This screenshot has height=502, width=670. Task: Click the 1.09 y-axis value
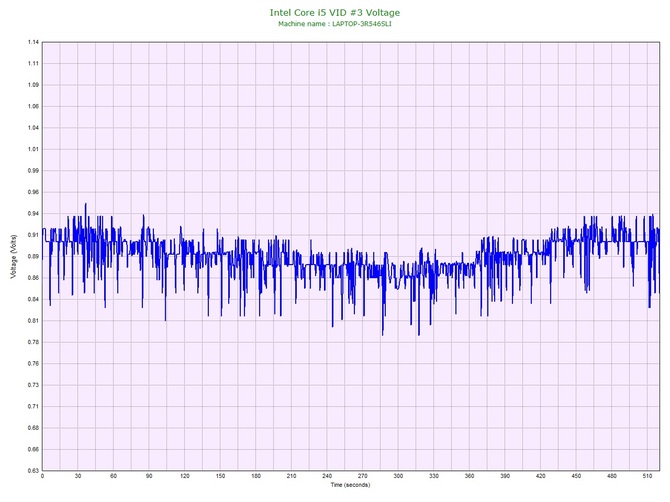(33, 85)
